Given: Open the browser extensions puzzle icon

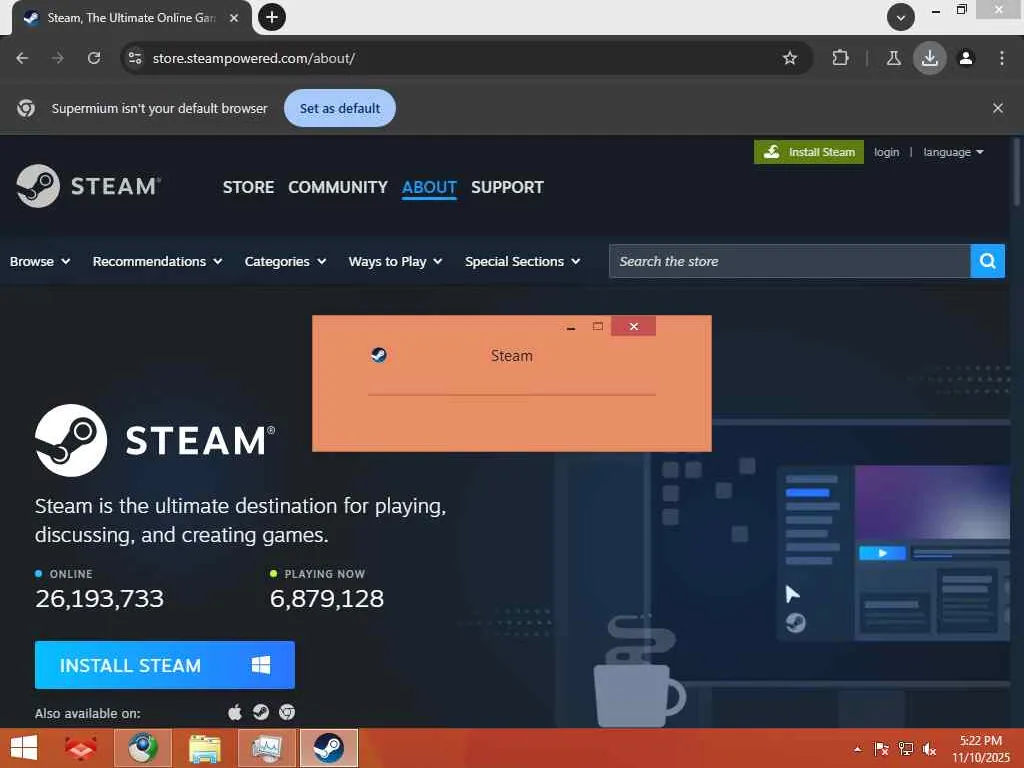Looking at the screenshot, I should pyautogui.click(x=840, y=58).
